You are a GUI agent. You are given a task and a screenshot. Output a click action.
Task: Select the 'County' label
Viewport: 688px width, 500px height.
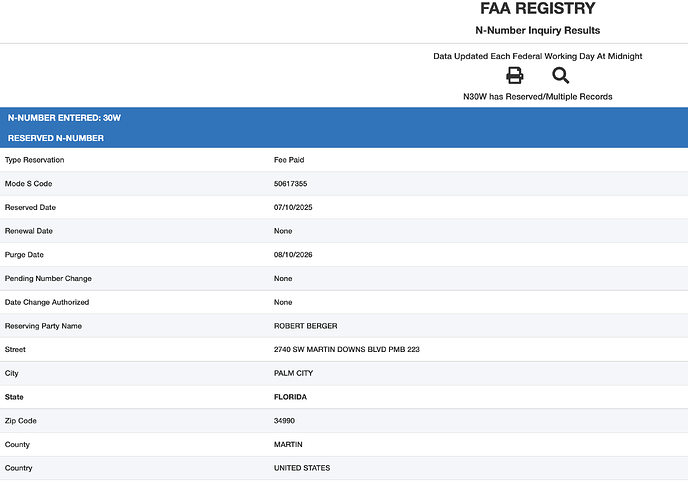17,444
